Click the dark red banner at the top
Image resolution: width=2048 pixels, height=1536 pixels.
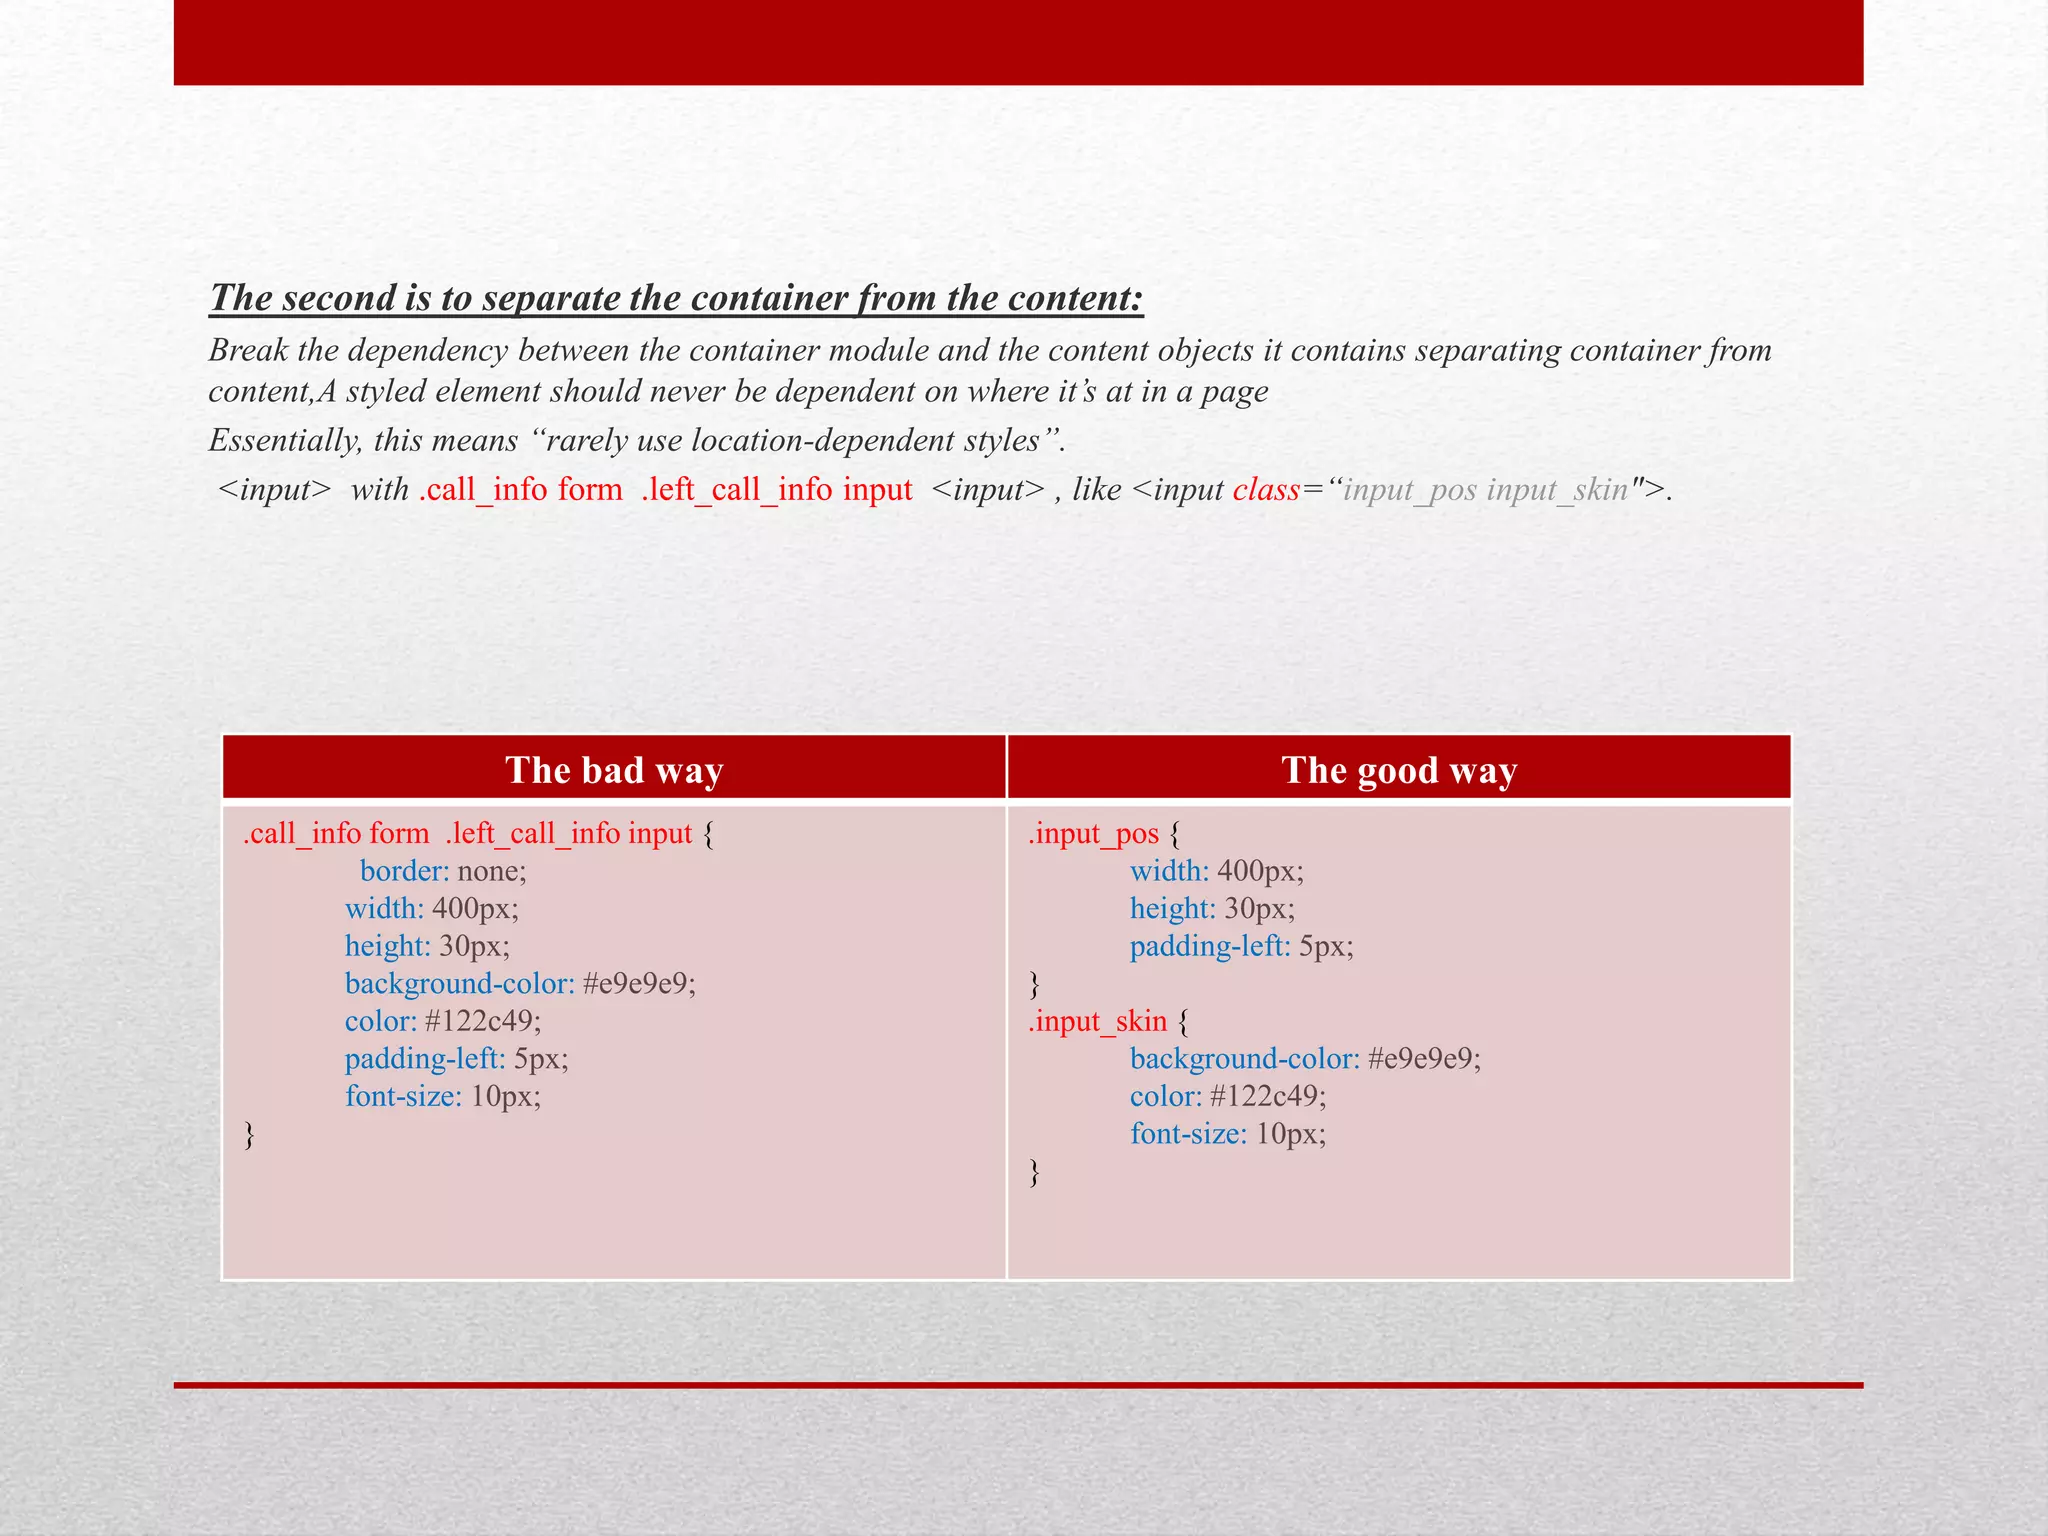click(x=1018, y=42)
